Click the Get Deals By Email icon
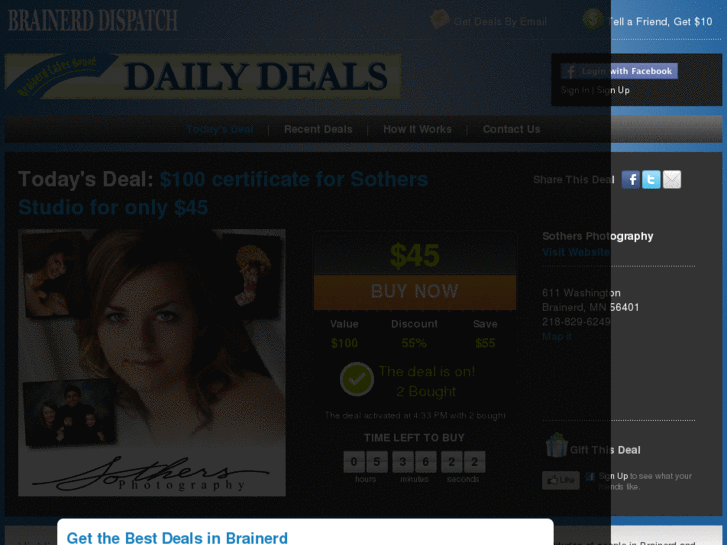This screenshot has width=727, height=545. (x=440, y=19)
